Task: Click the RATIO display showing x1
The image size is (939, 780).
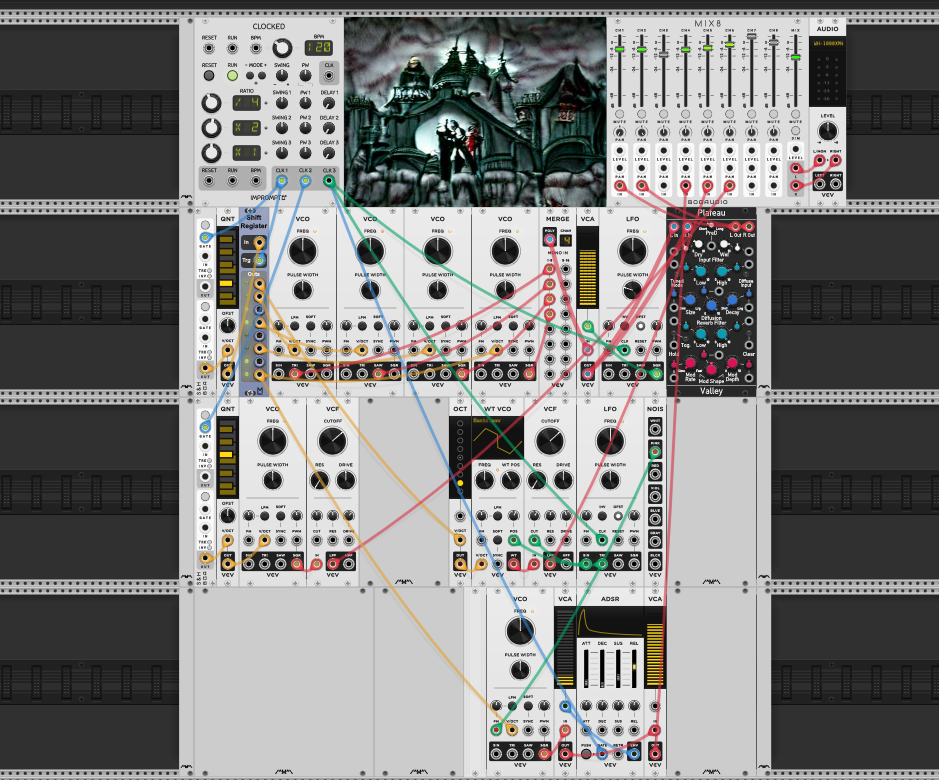Action: pos(247,152)
